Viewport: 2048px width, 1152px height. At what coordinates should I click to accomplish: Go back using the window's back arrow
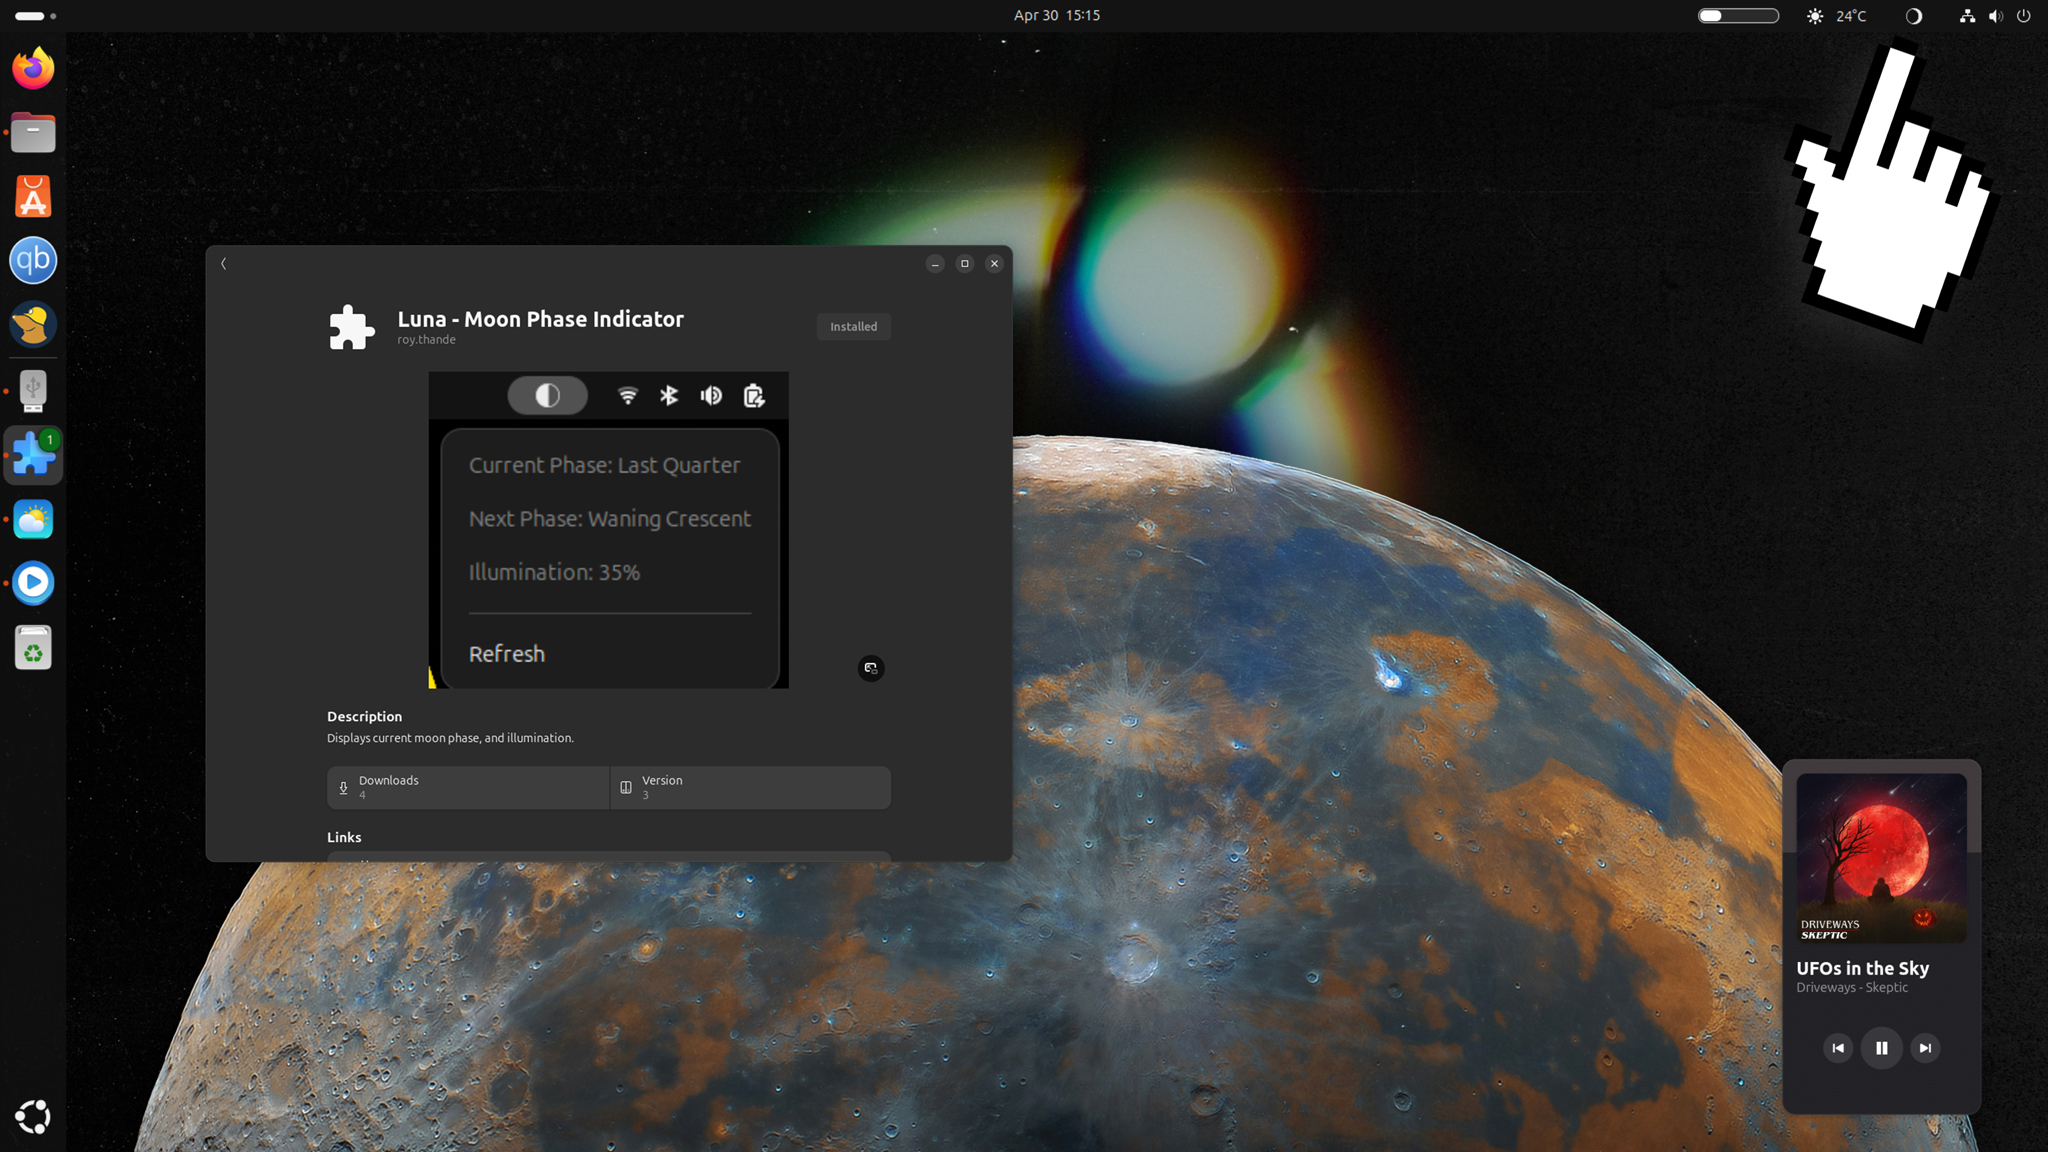pos(224,263)
